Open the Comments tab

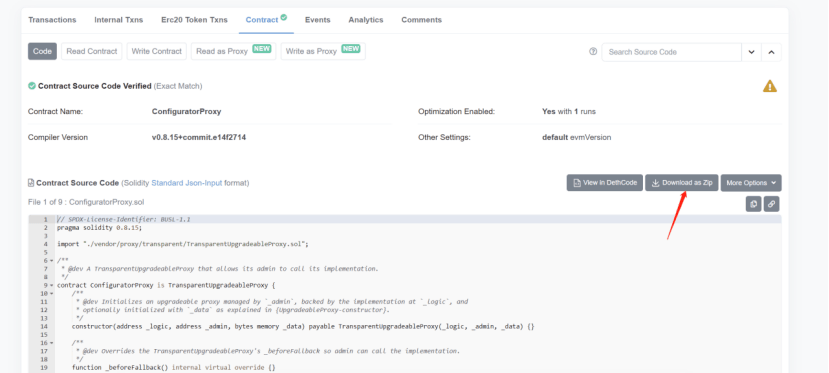(421, 20)
